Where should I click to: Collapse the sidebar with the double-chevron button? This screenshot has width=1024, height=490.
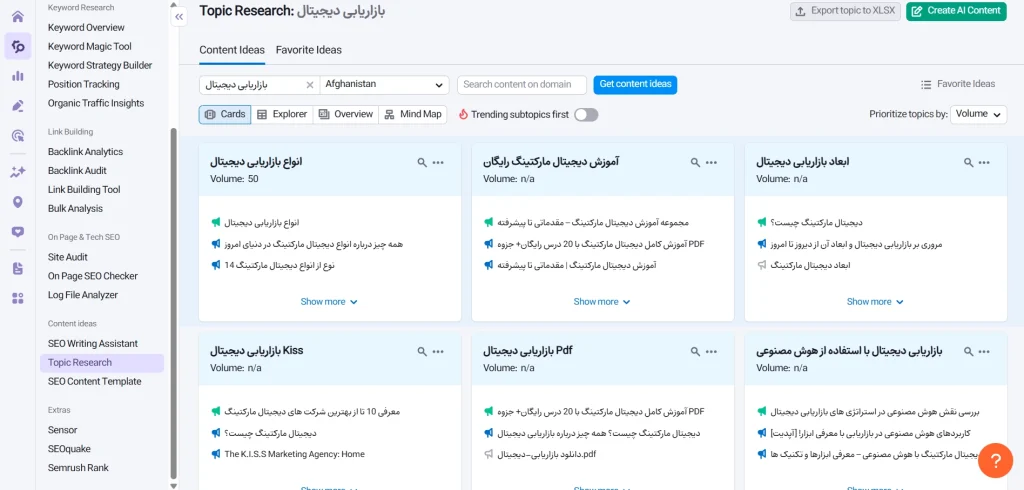point(179,17)
